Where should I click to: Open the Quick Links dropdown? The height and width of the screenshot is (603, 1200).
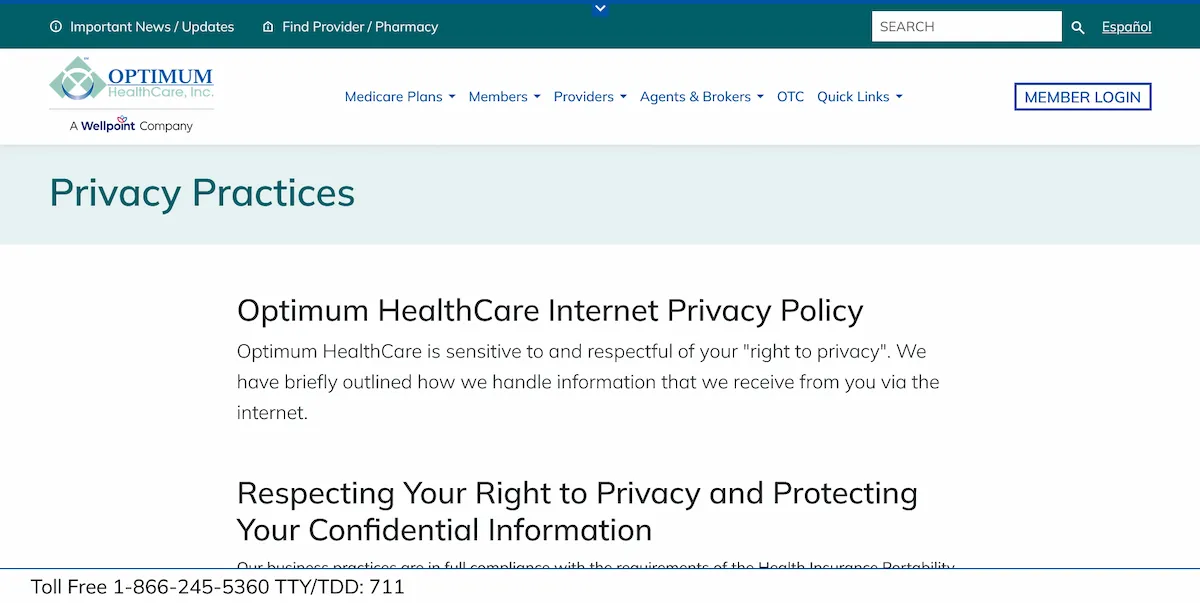coord(860,97)
